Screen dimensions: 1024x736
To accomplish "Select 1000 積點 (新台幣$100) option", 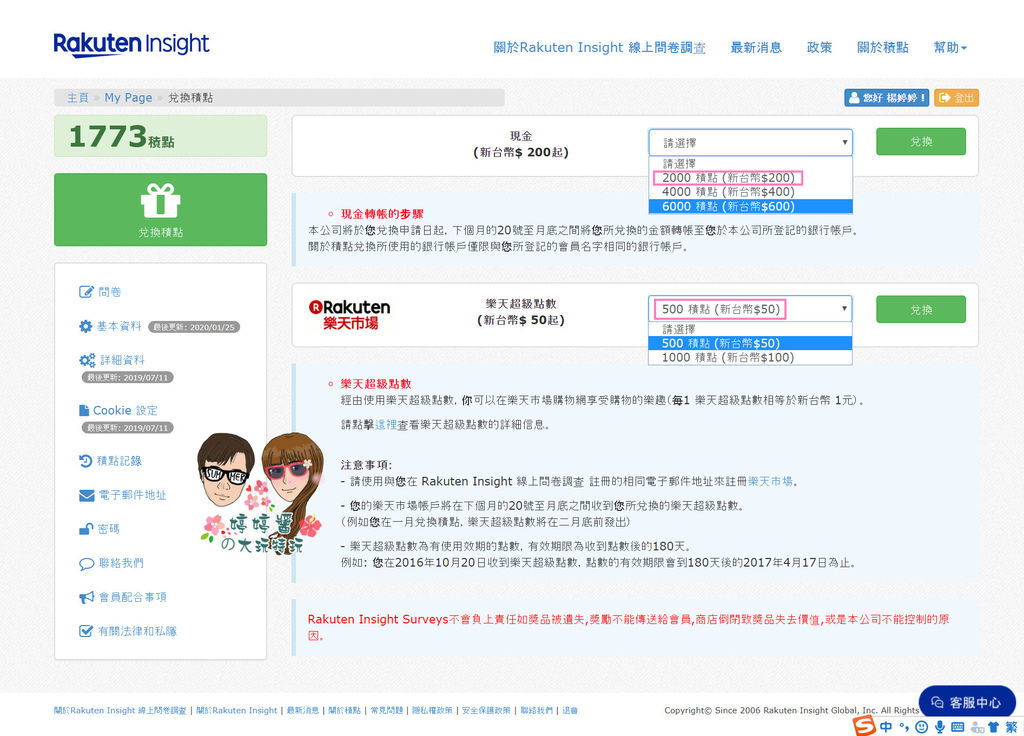I will point(750,358).
